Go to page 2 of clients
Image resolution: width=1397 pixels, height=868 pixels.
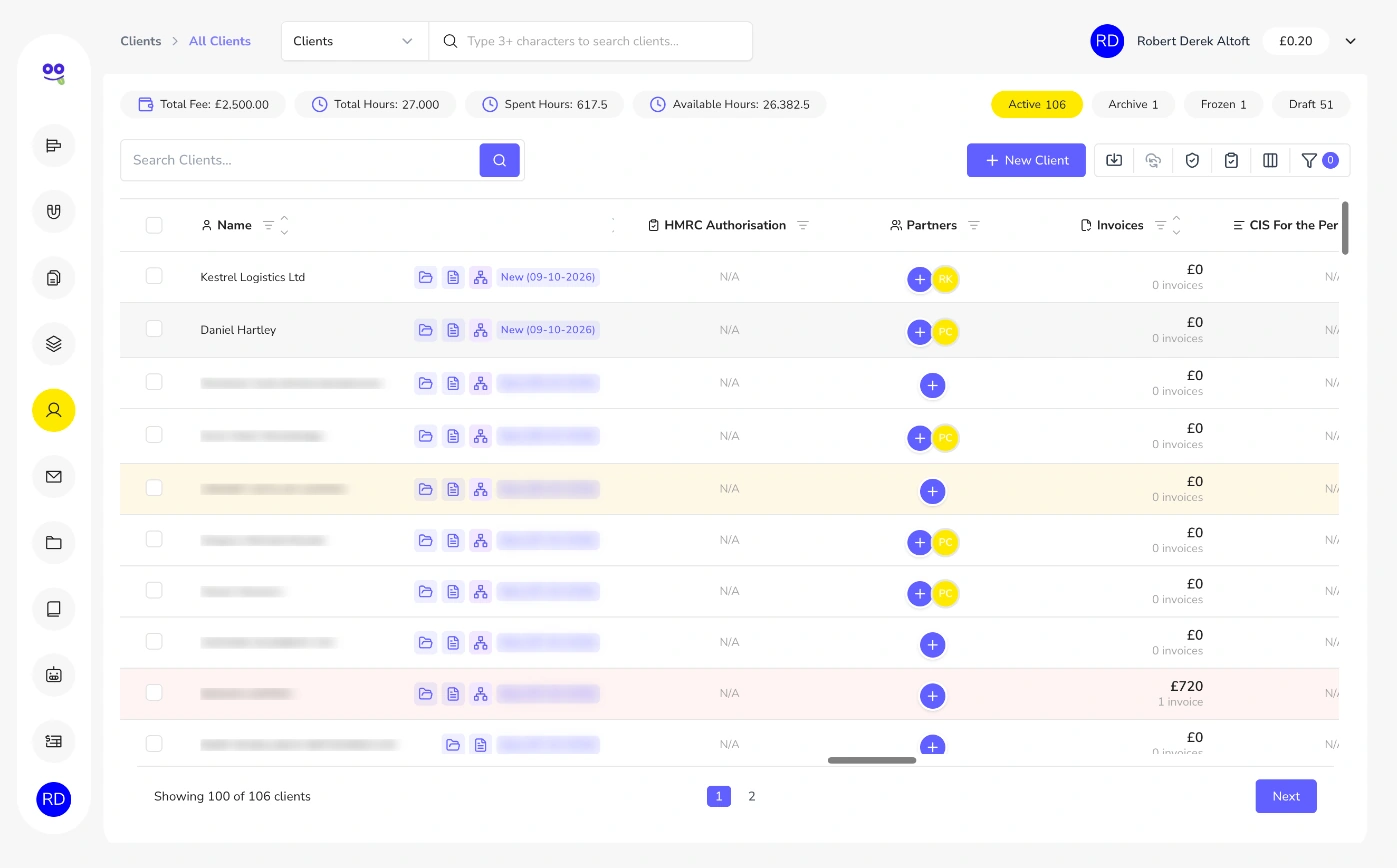[752, 796]
